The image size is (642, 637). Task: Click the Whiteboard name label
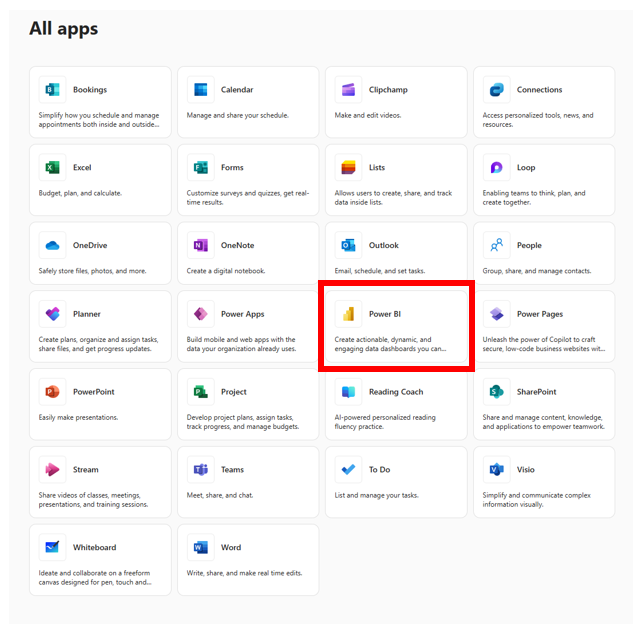(95, 547)
